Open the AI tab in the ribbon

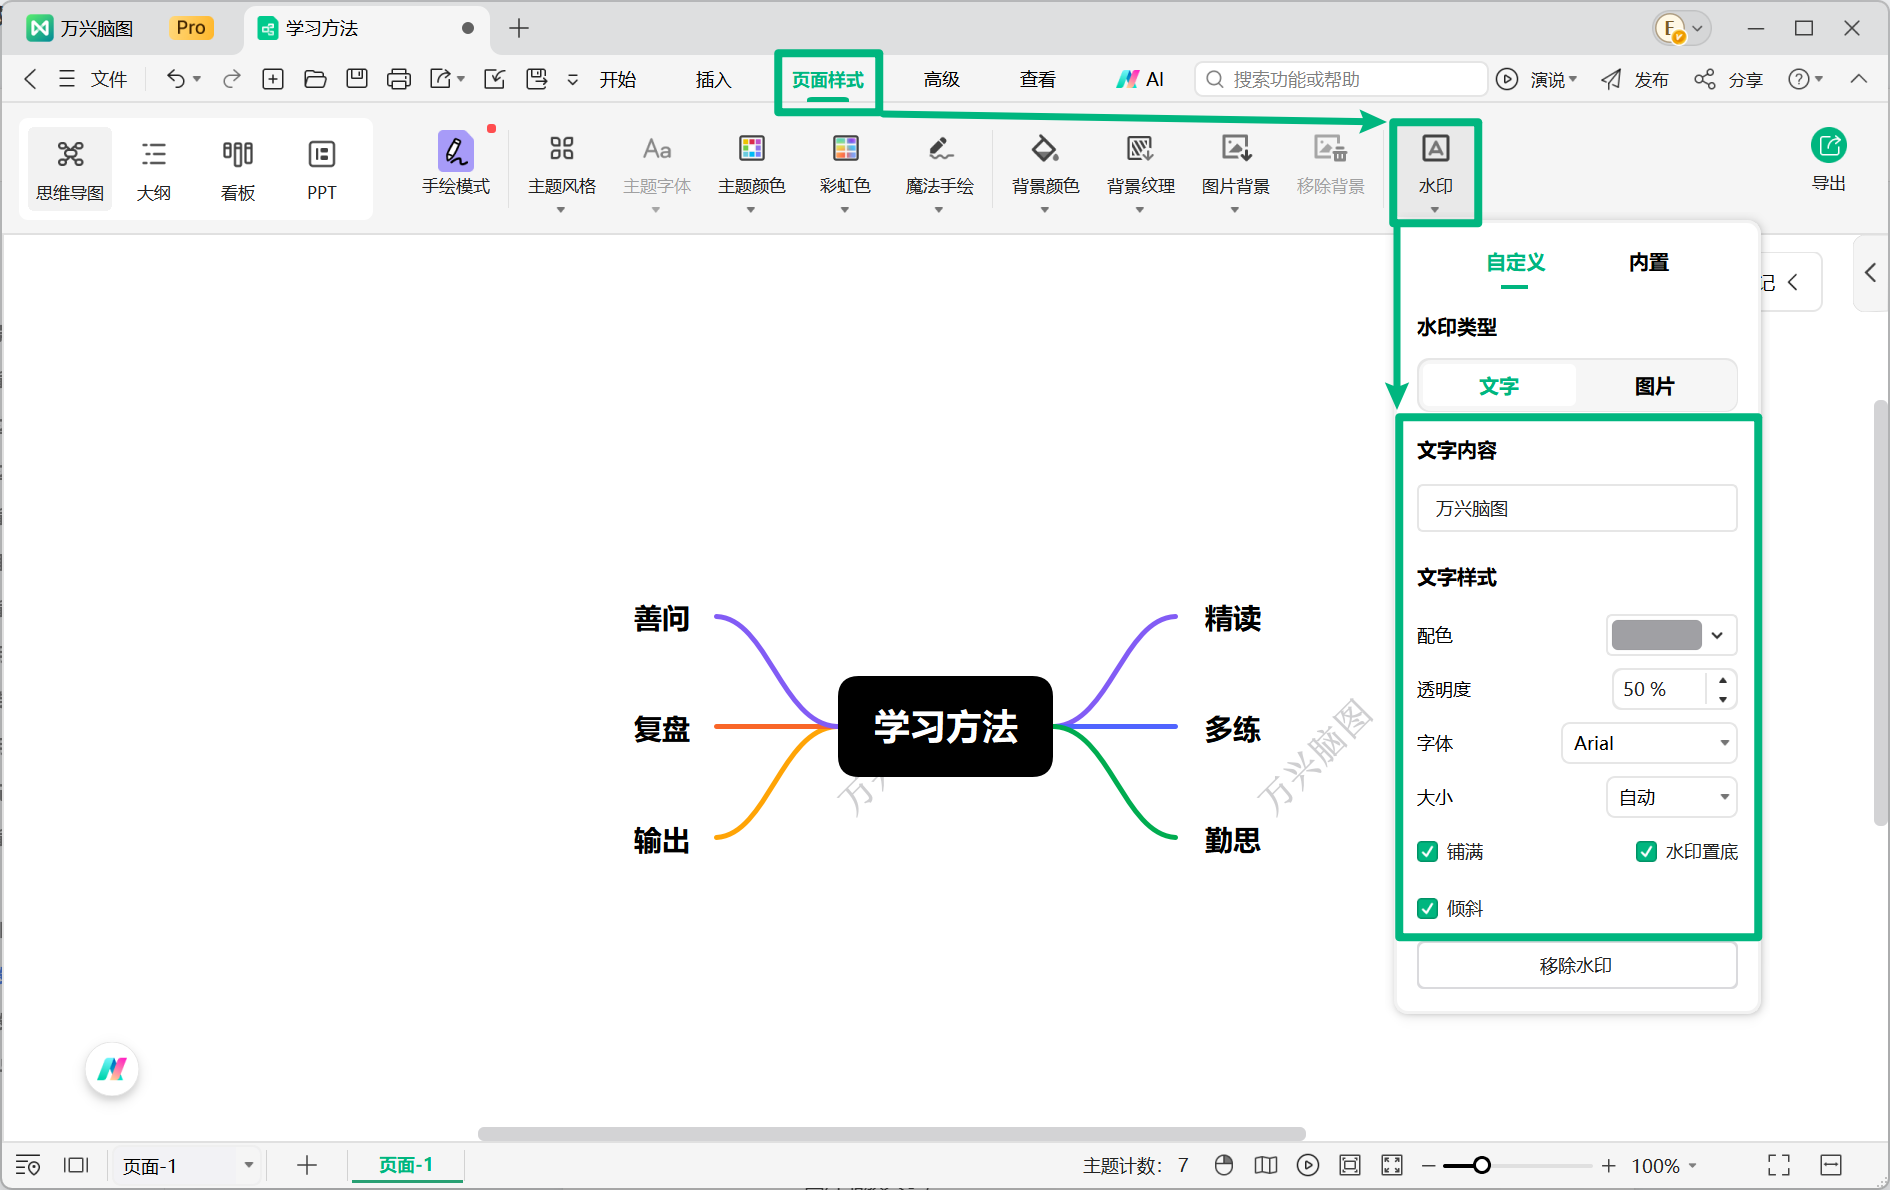pos(1141,79)
